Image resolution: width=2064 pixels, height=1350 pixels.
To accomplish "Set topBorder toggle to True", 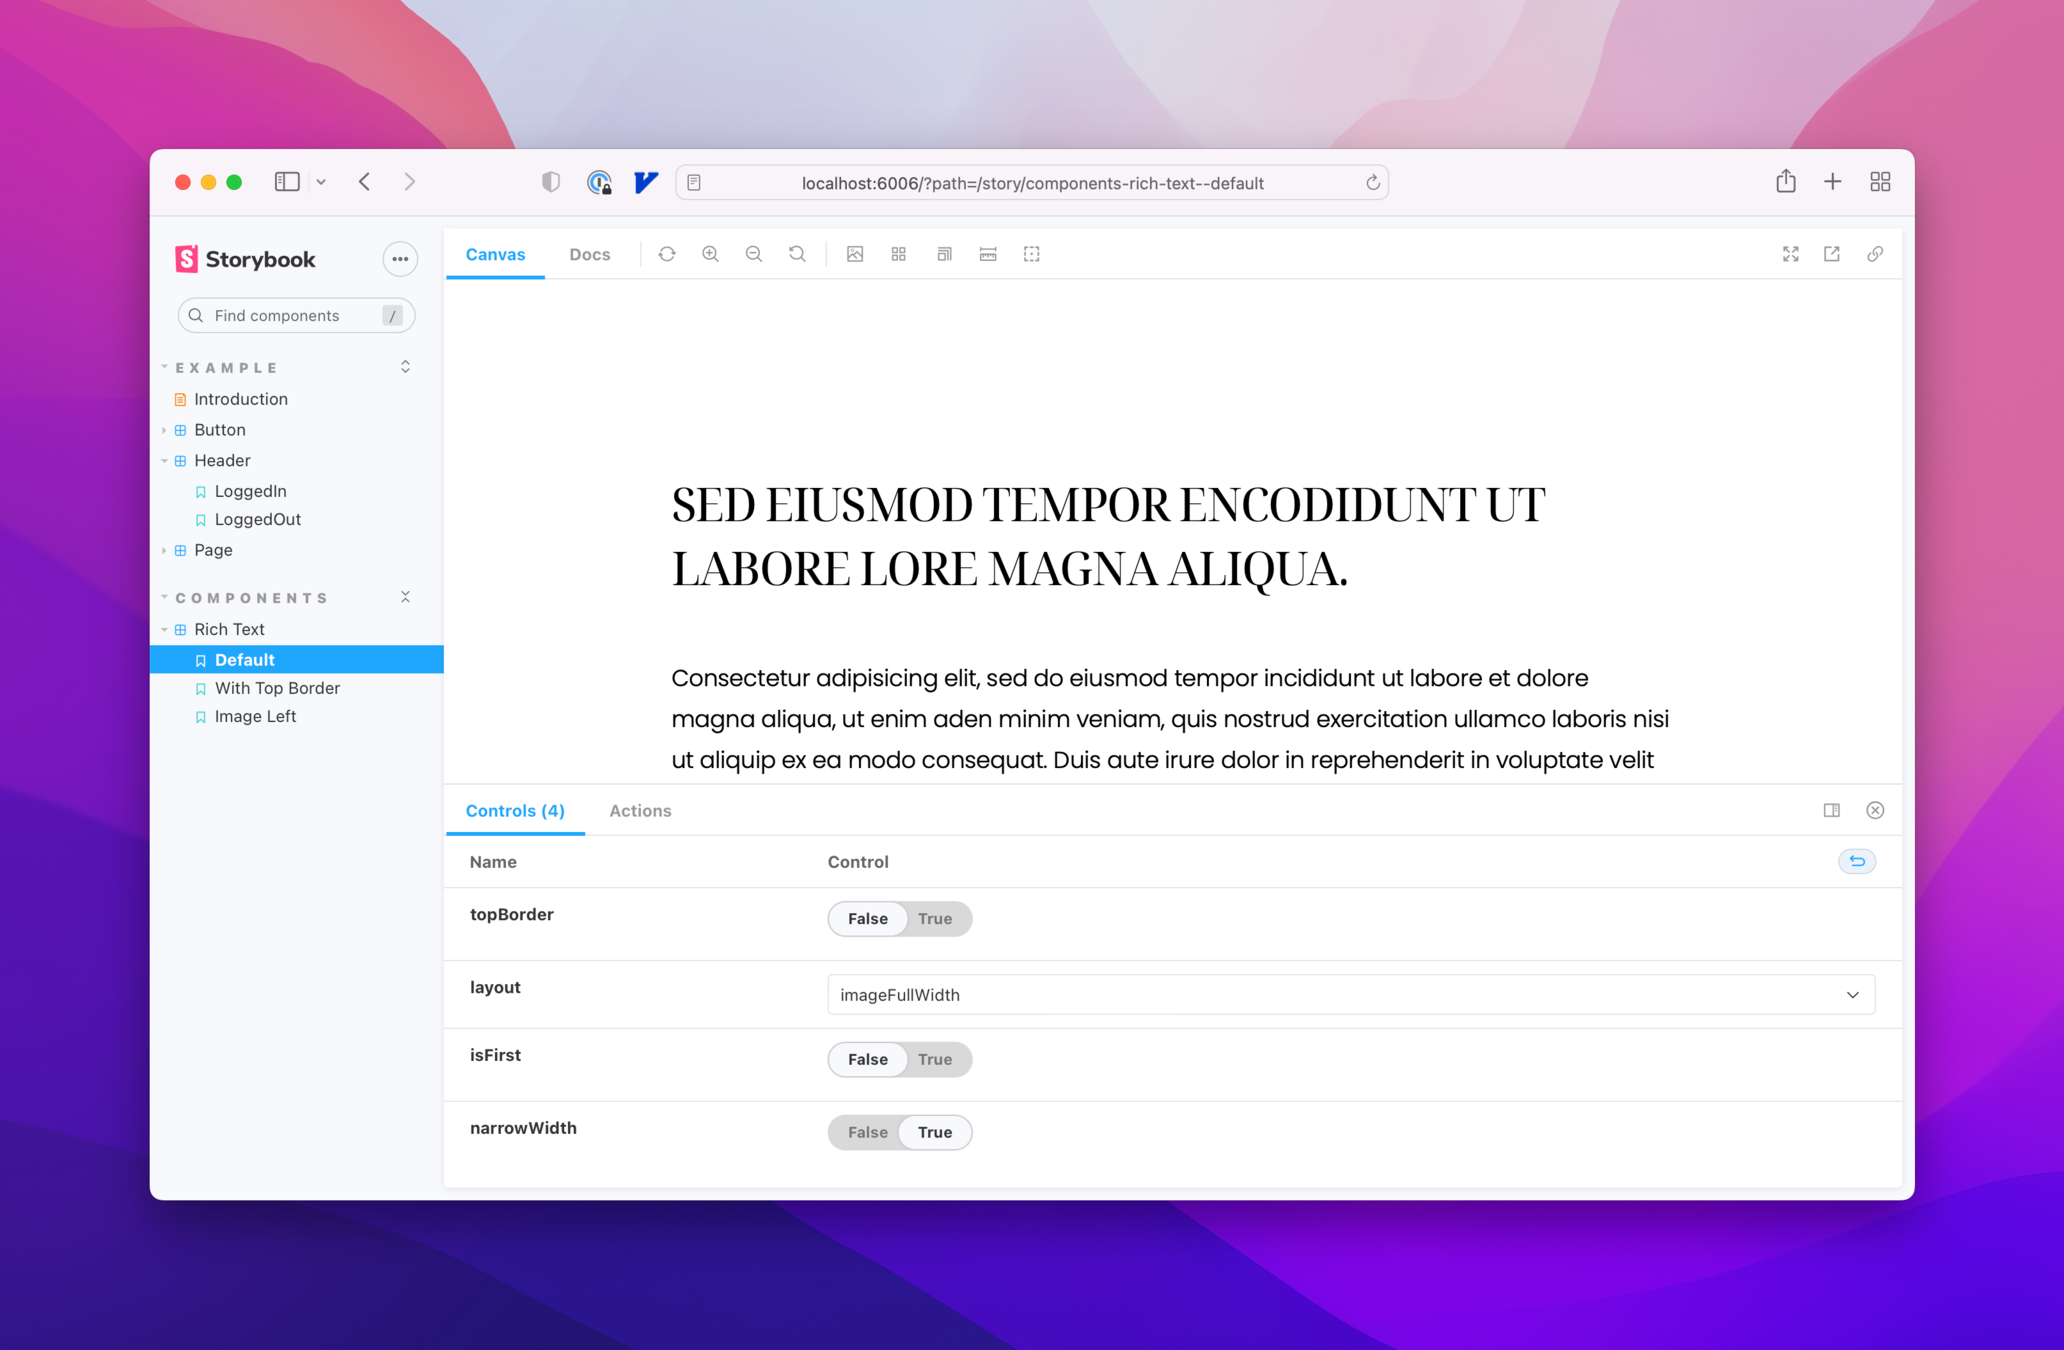I will tap(935, 919).
